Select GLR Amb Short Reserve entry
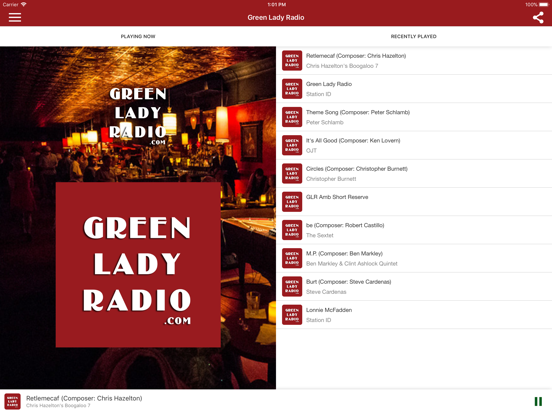 [337, 197]
